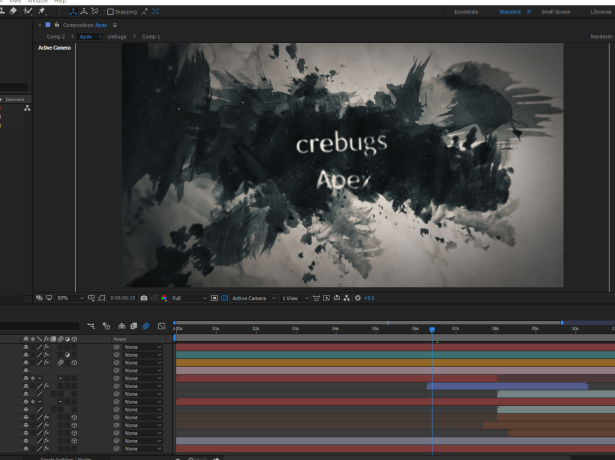Open the Fast Previews icon menu
This screenshot has height=460, width=615.
[326, 298]
